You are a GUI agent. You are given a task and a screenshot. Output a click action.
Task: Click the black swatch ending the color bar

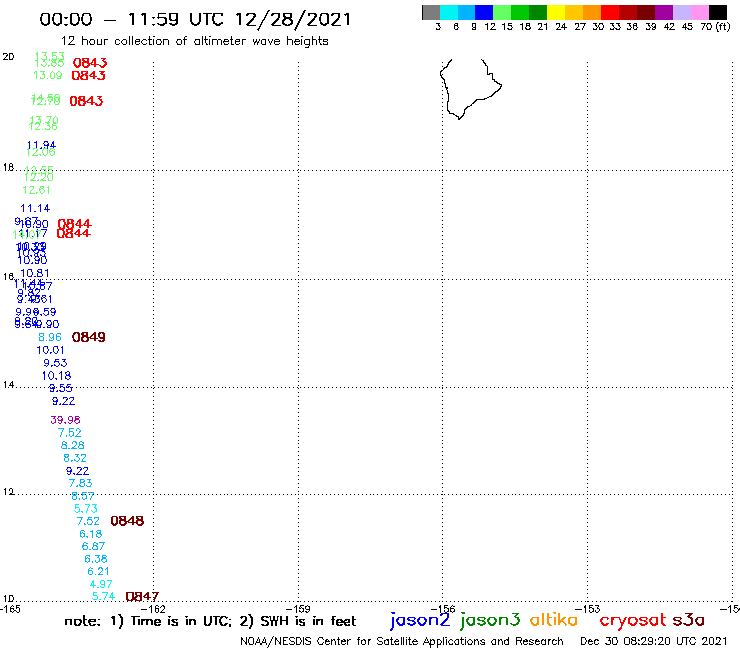click(x=717, y=12)
